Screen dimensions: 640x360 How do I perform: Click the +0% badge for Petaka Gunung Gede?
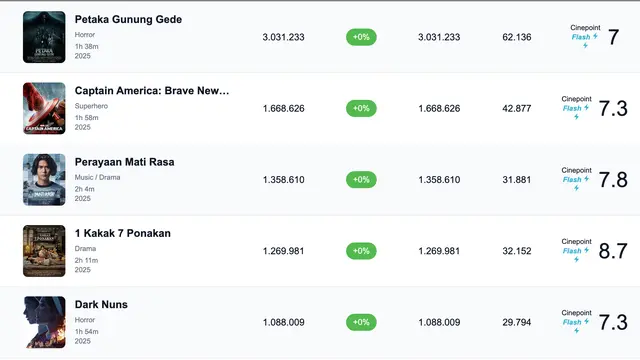tap(361, 37)
